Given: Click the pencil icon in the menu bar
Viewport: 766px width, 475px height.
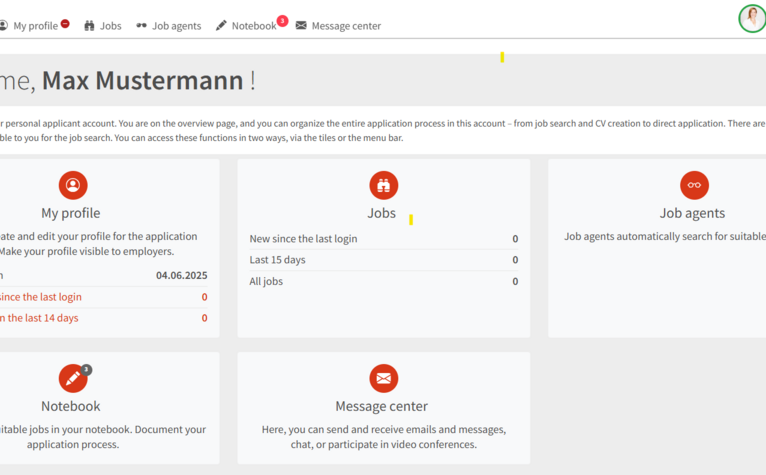Looking at the screenshot, I should [x=221, y=25].
